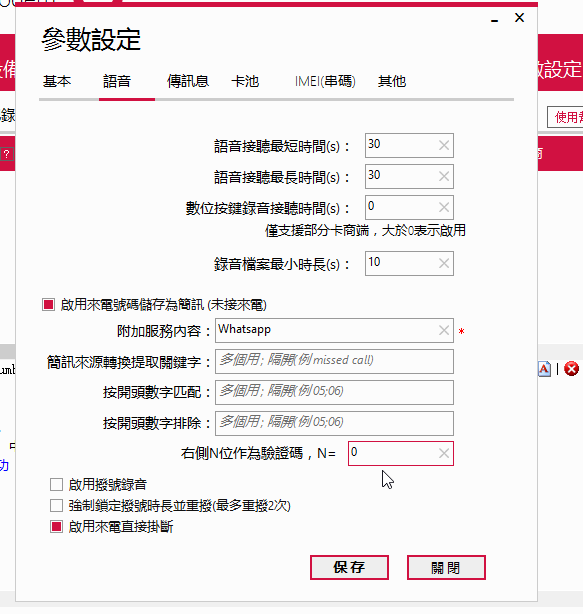Go to the 其他 tab
The height and width of the screenshot is (614, 583).
pyautogui.click(x=392, y=81)
